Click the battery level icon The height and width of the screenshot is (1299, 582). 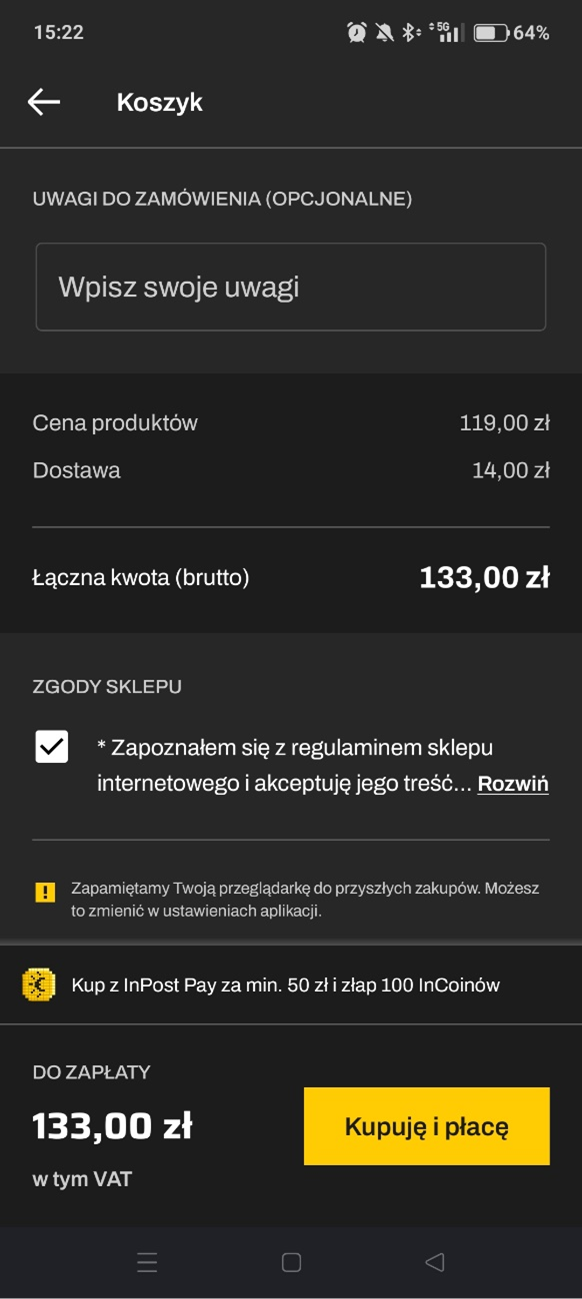(x=491, y=33)
